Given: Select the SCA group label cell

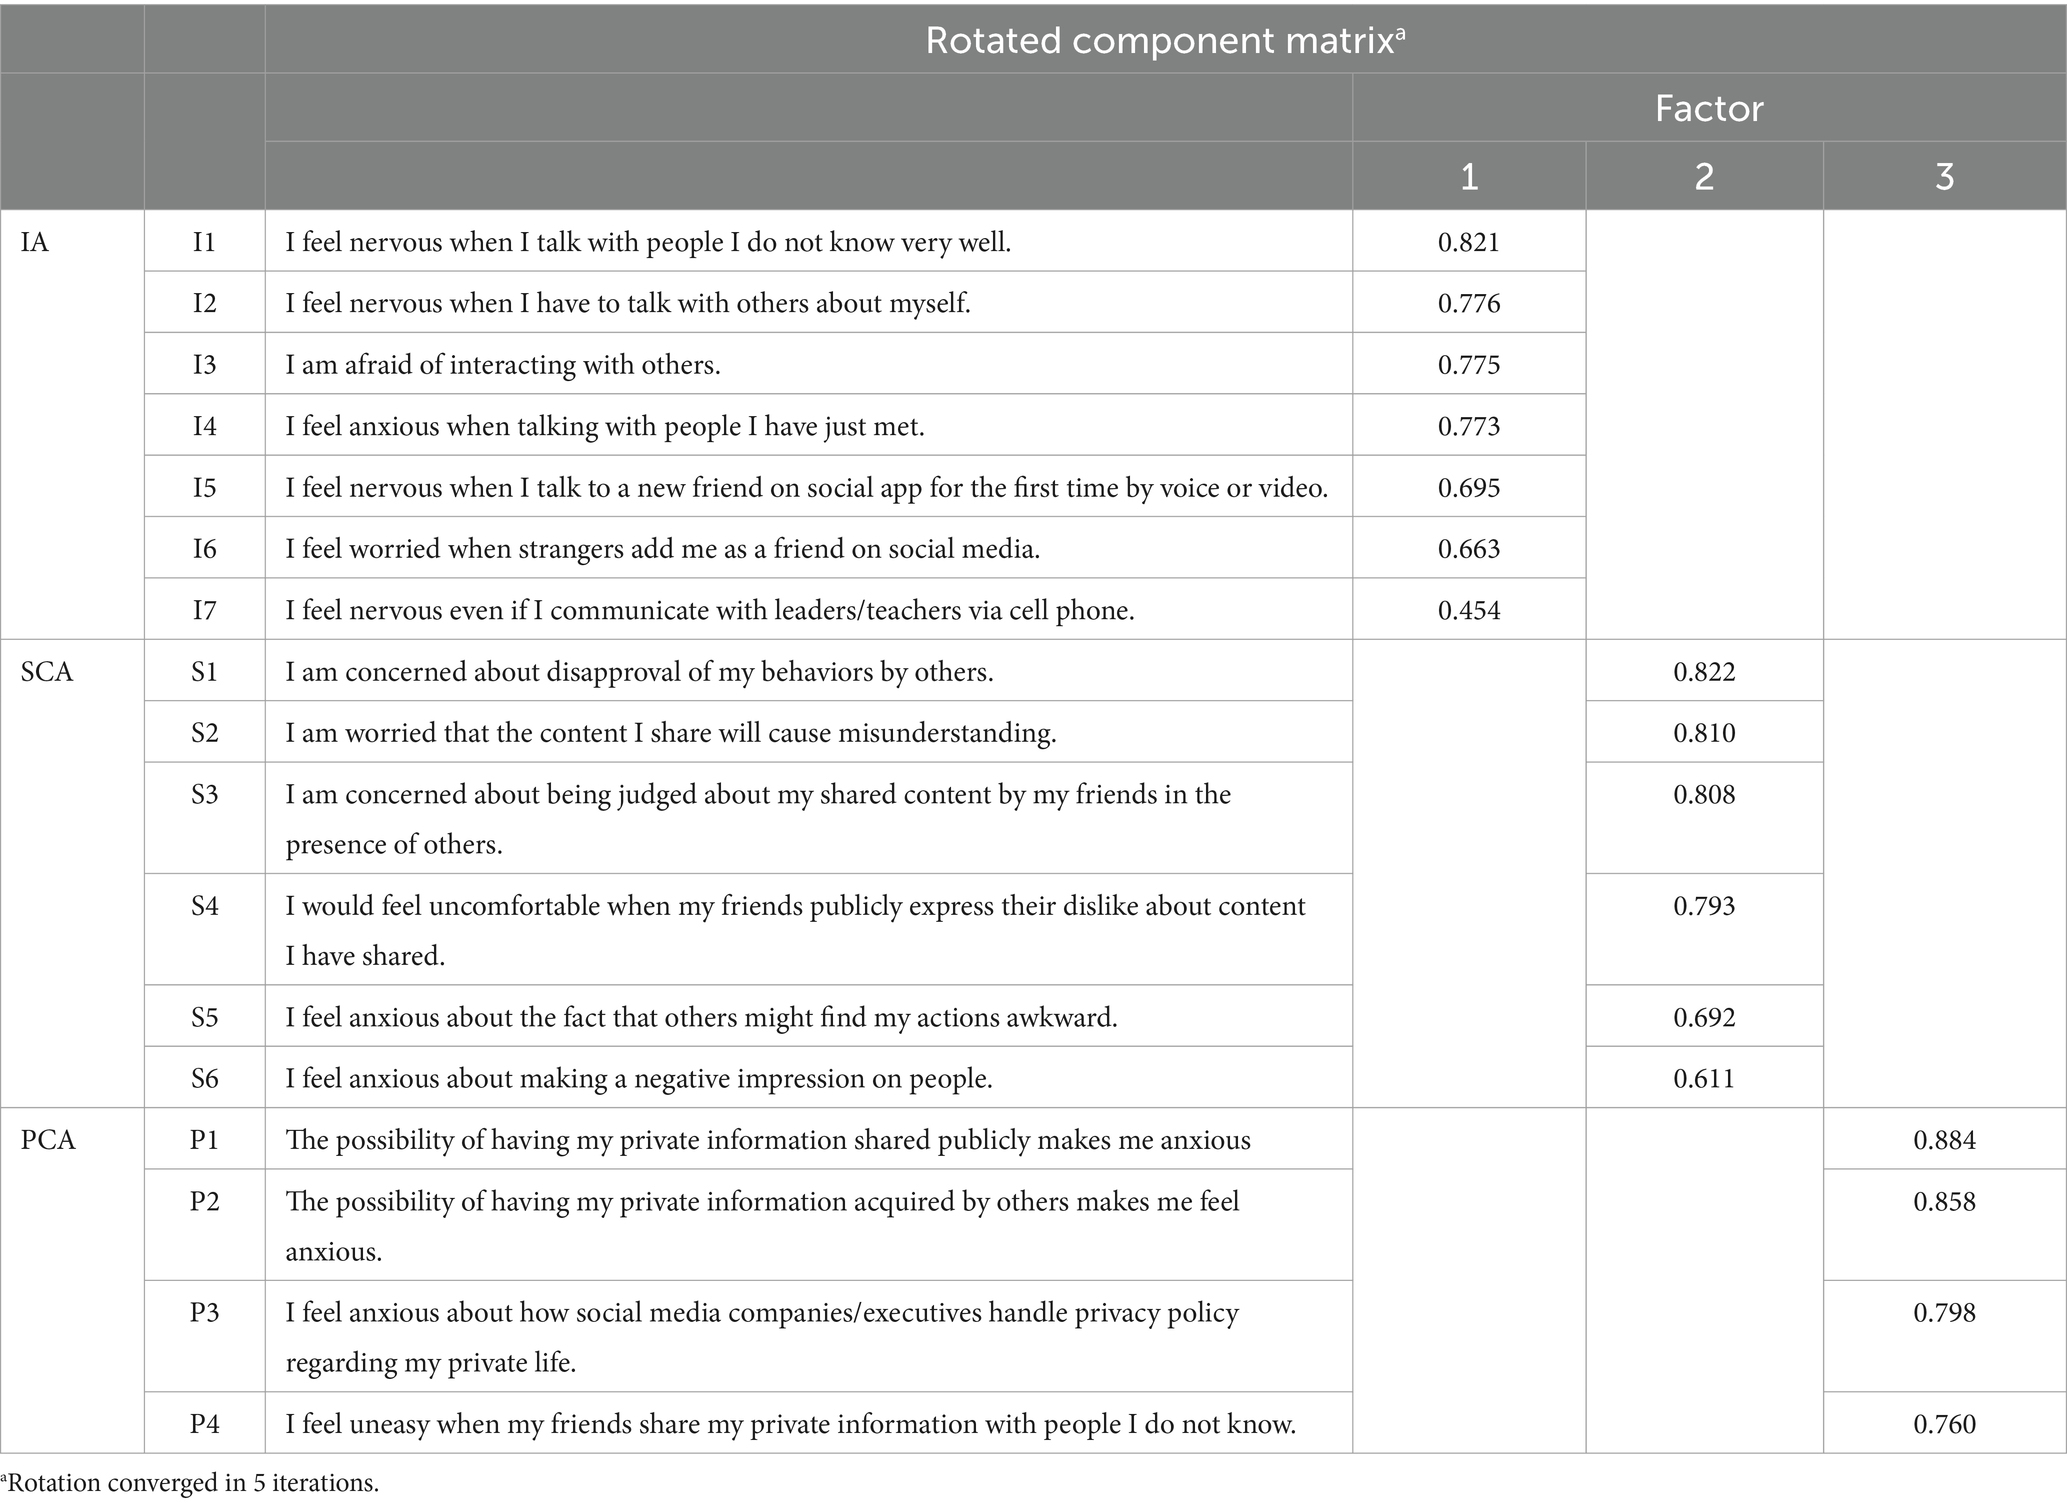Looking at the screenshot, I should pos(72,873).
